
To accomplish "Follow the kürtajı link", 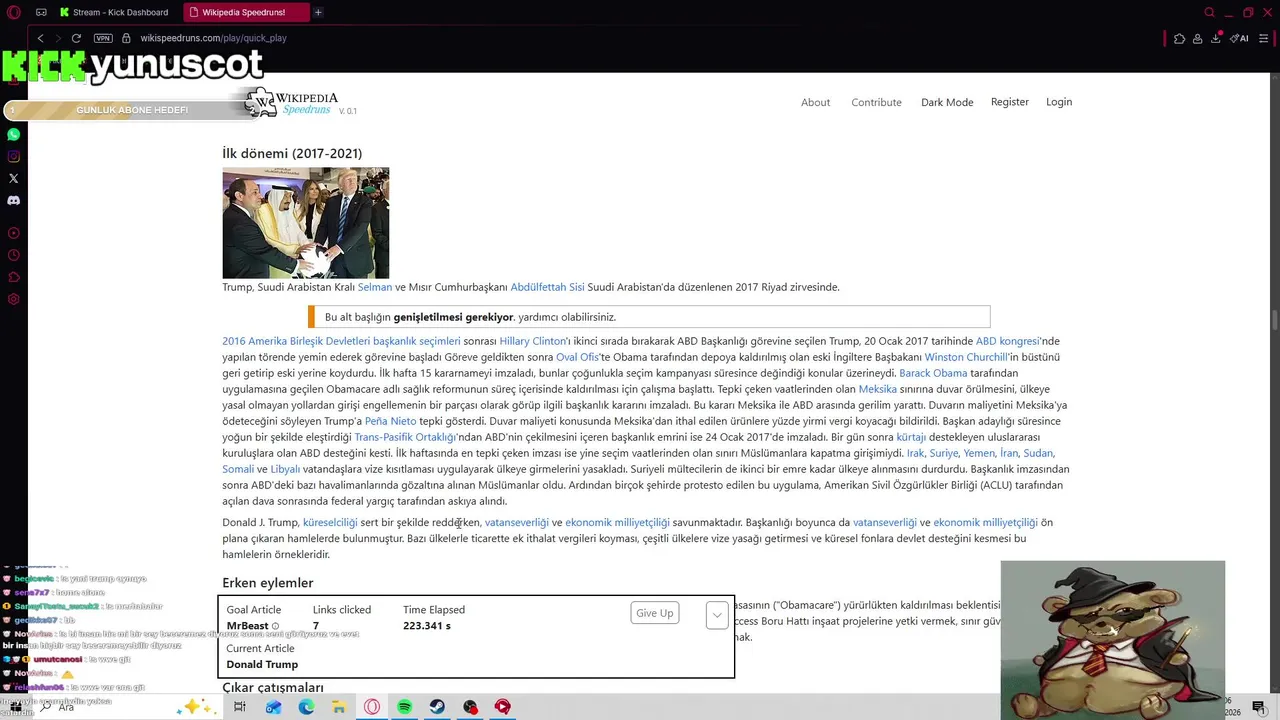I will [911, 437].
